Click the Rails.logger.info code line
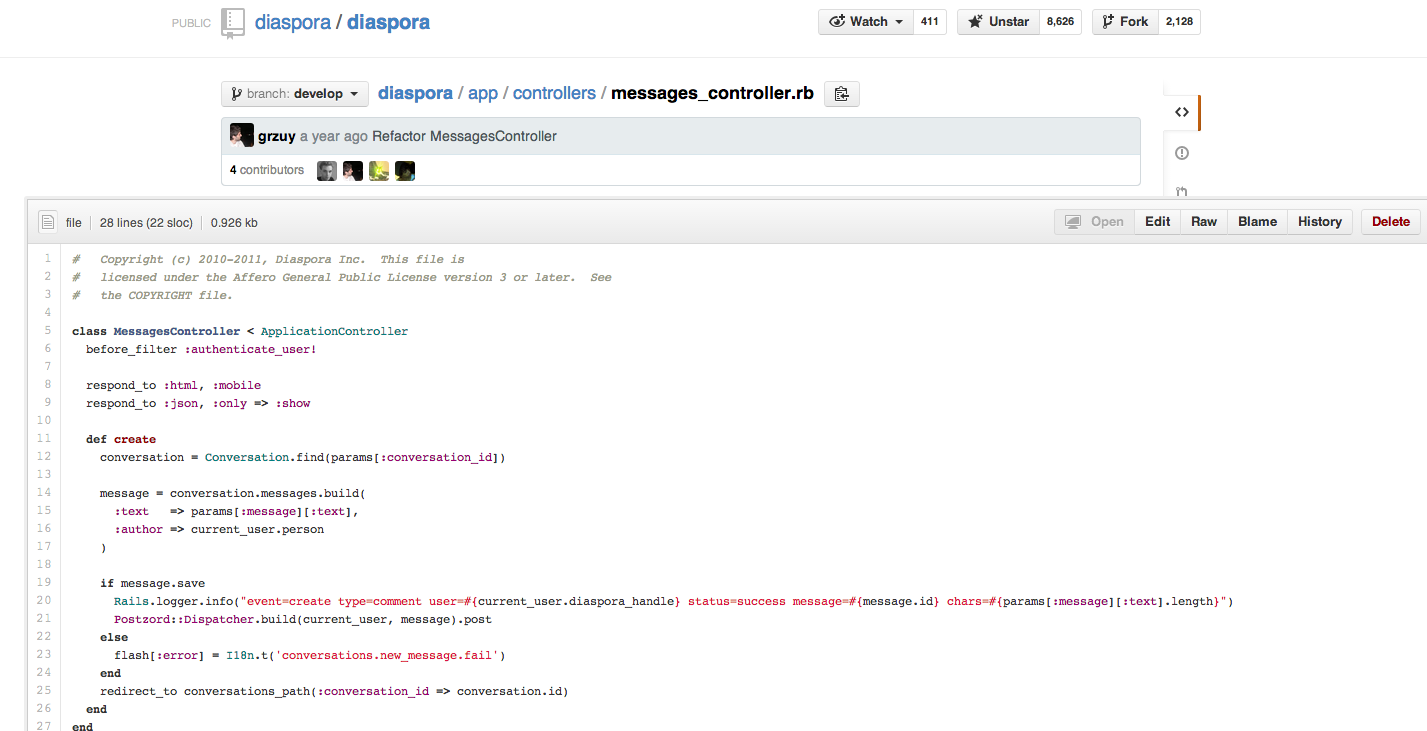Viewport: 1427px width, 731px height. 674,601
